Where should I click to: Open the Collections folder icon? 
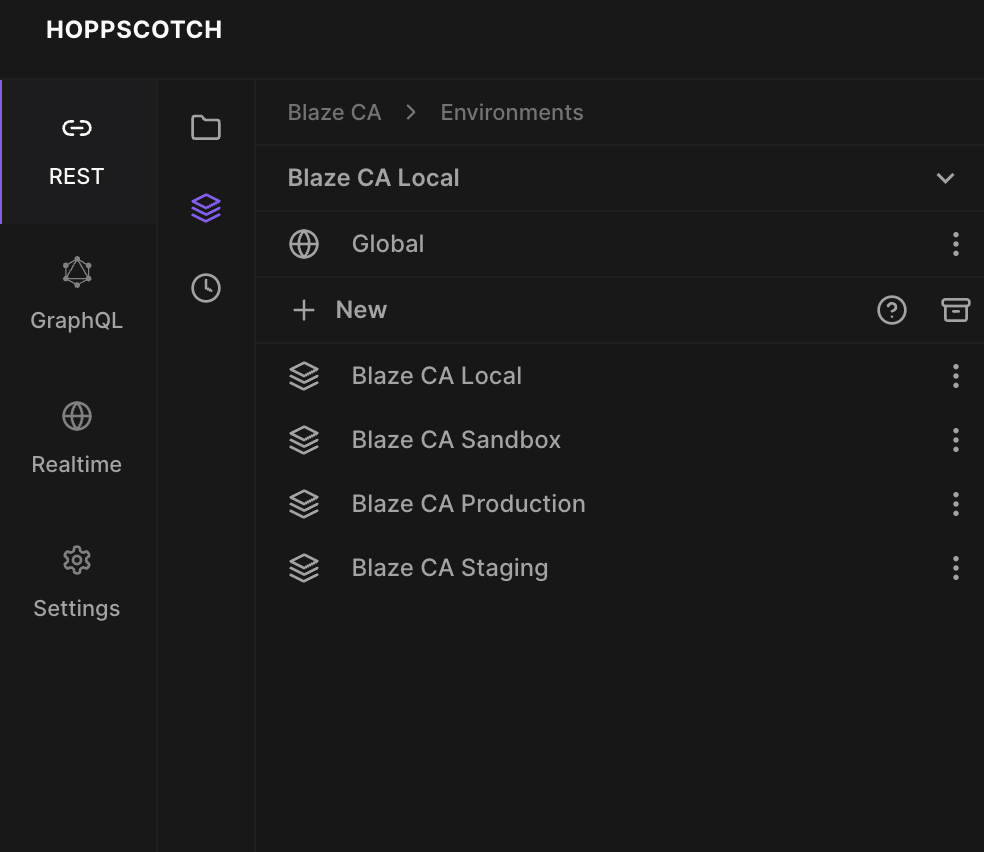[206, 128]
